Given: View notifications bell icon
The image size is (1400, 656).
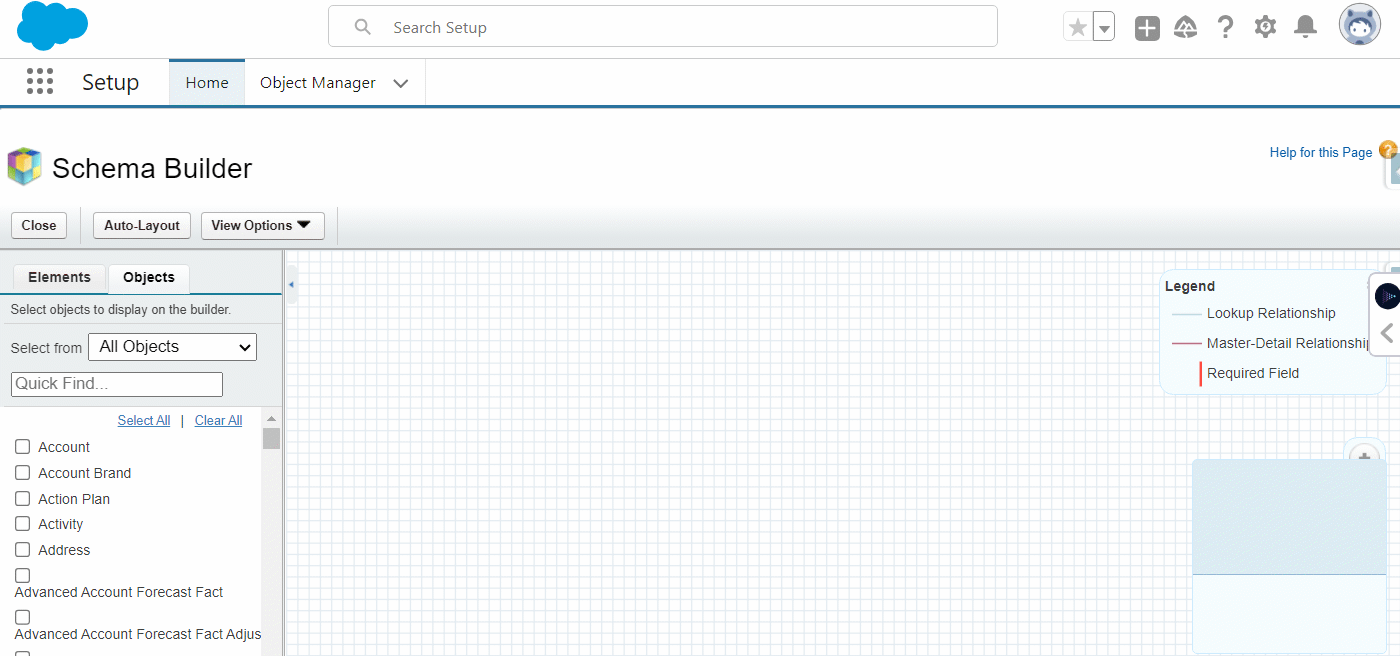Looking at the screenshot, I should coord(1305,28).
